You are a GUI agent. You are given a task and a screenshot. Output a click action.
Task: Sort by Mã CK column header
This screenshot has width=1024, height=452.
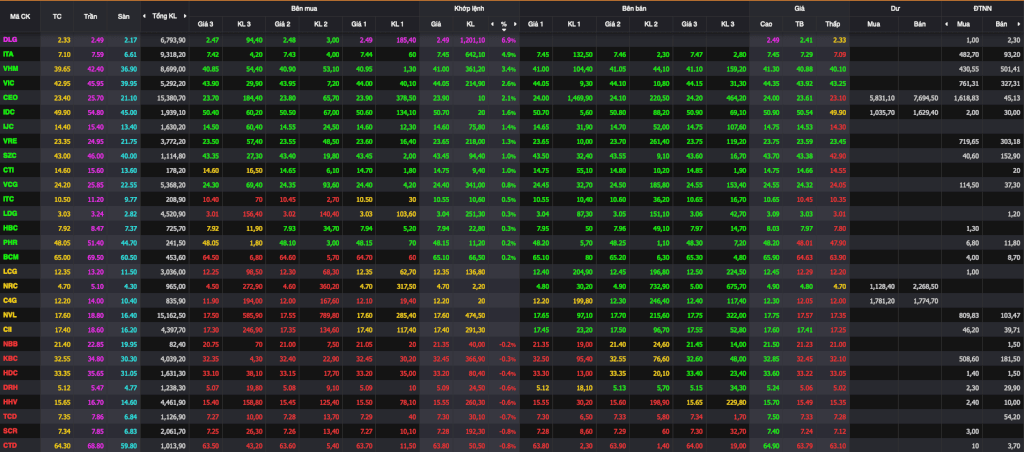tap(20, 16)
